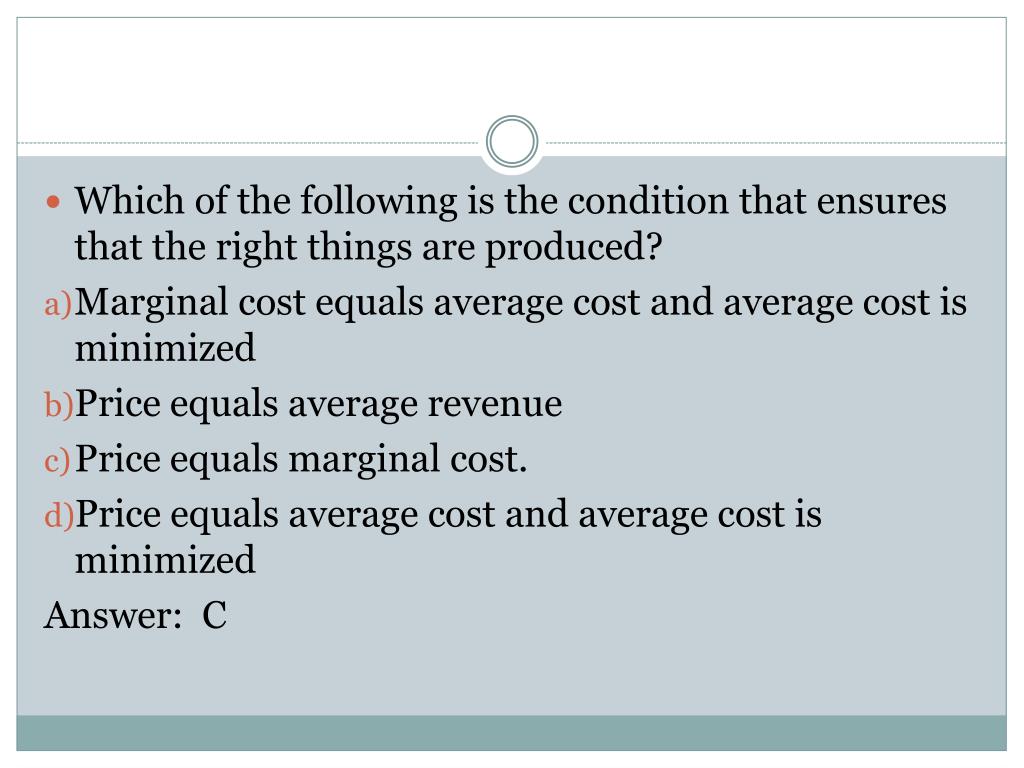Select option letter c) marker
1024x768 pixels.
[57, 460]
